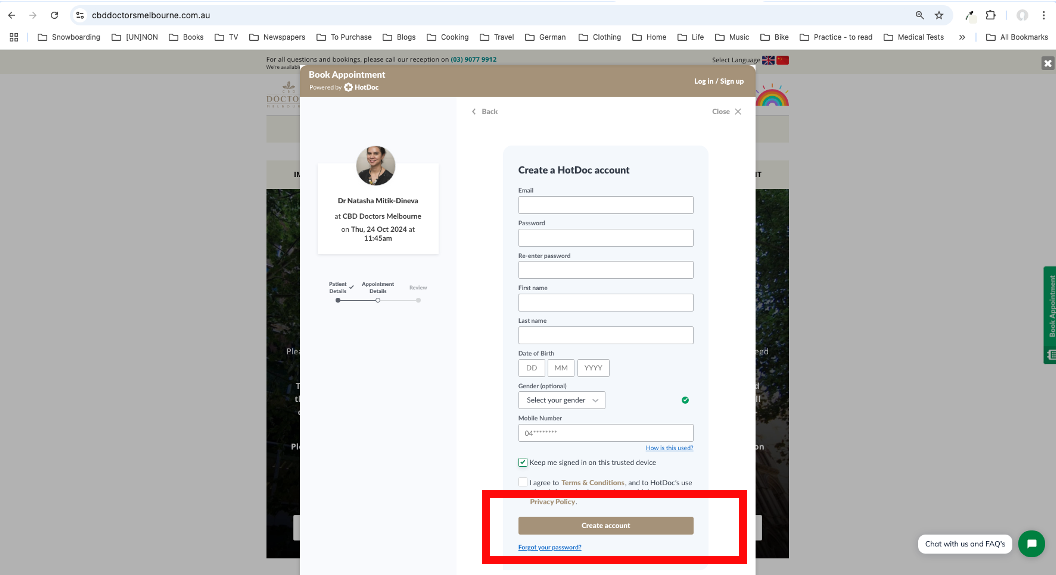Click the rainbow logo icon
Image resolution: width=1056 pixels, height=575 pixels.
772,96
